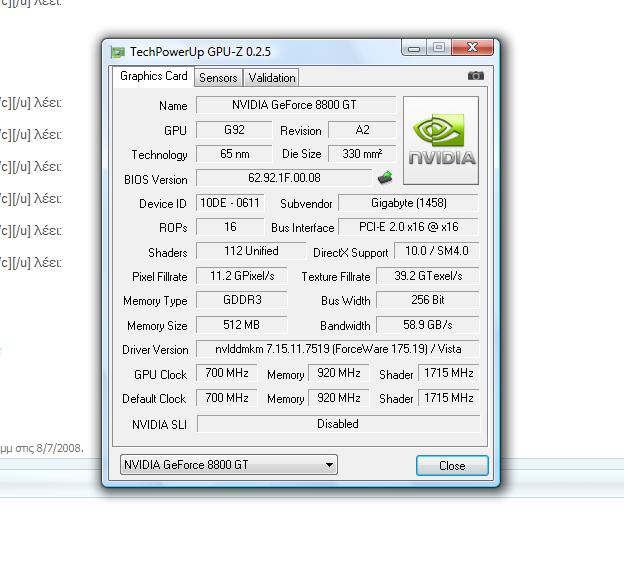Select the Graphics Card tab

pyautogui.click(x=153, y=76)
